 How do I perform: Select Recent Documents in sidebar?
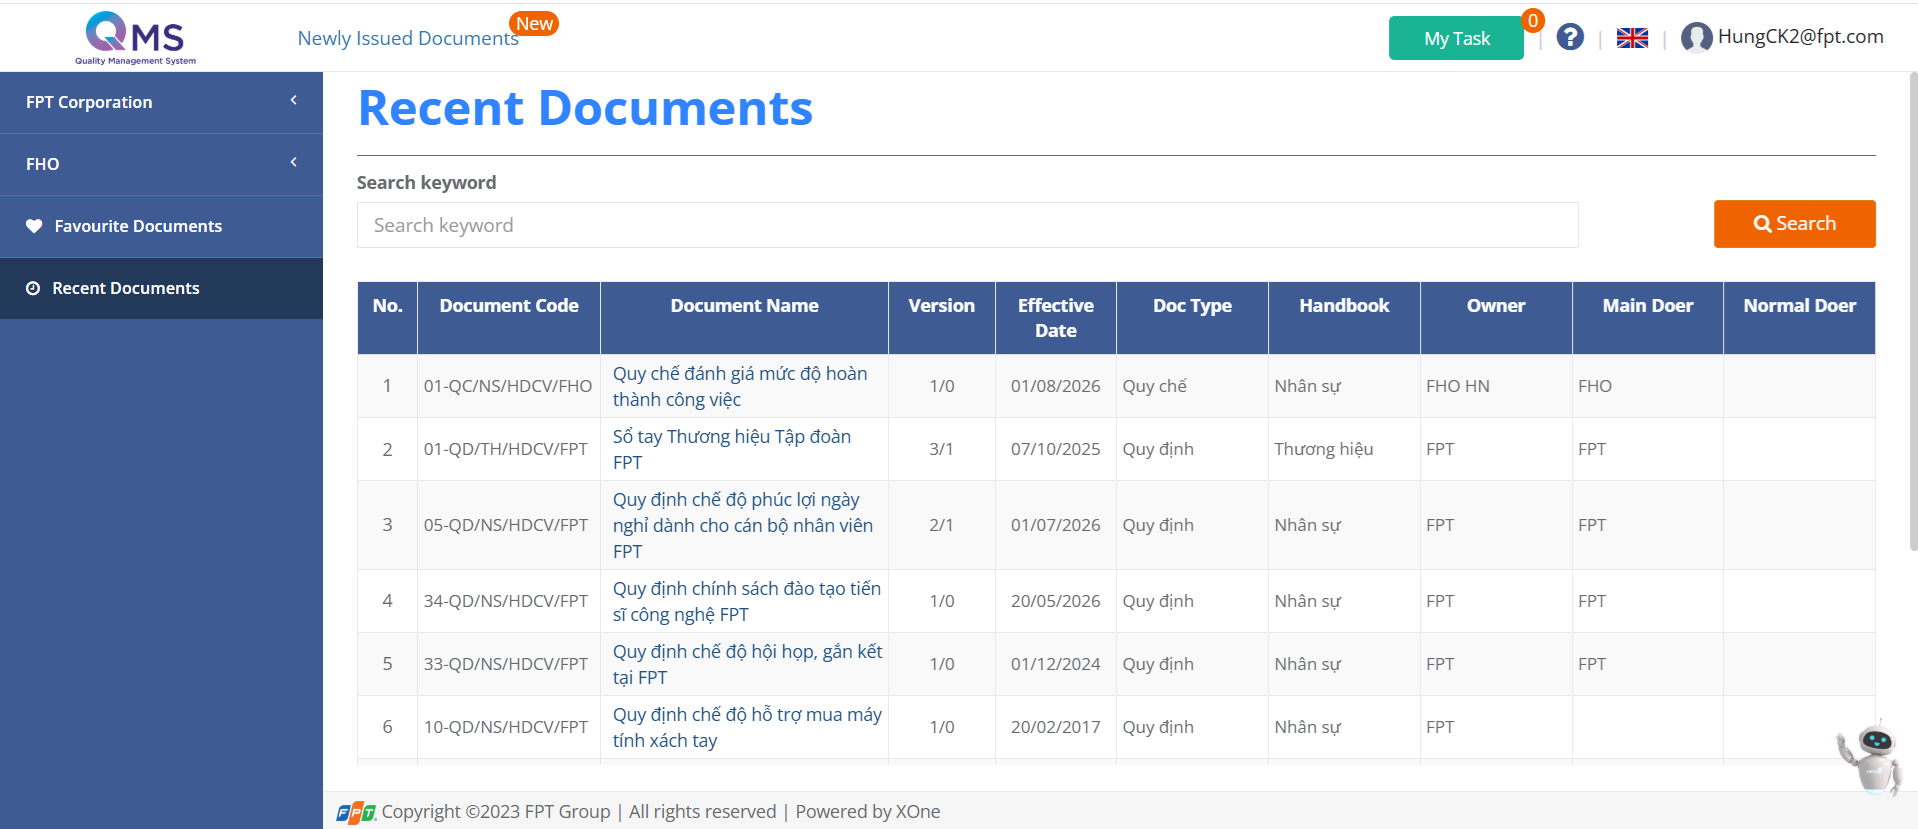pos(161,288)
